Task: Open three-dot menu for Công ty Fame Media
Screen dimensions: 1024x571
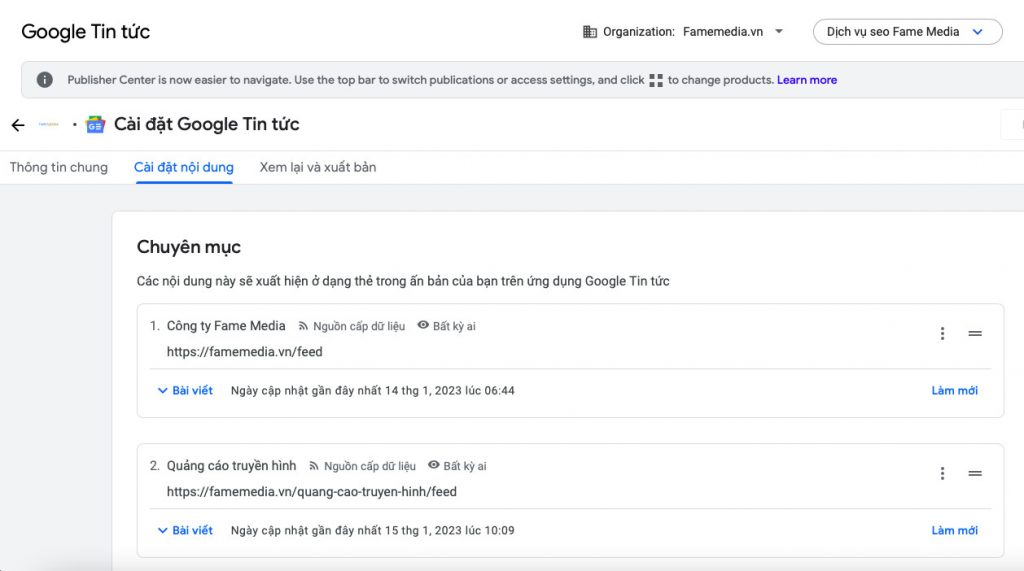Action: 942,334
